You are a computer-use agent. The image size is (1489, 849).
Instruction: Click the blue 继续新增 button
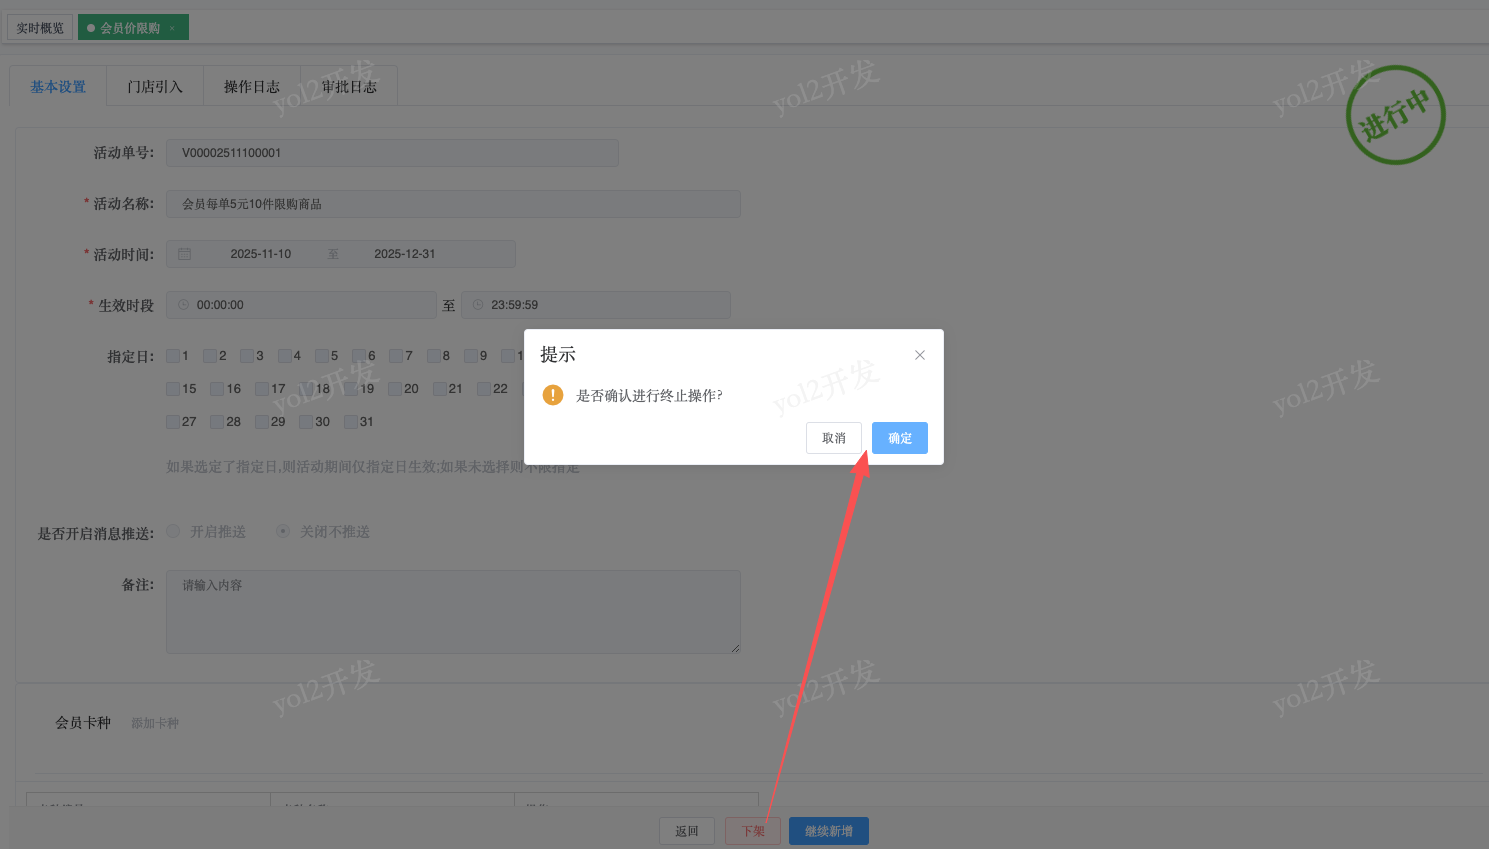point(829,831)
